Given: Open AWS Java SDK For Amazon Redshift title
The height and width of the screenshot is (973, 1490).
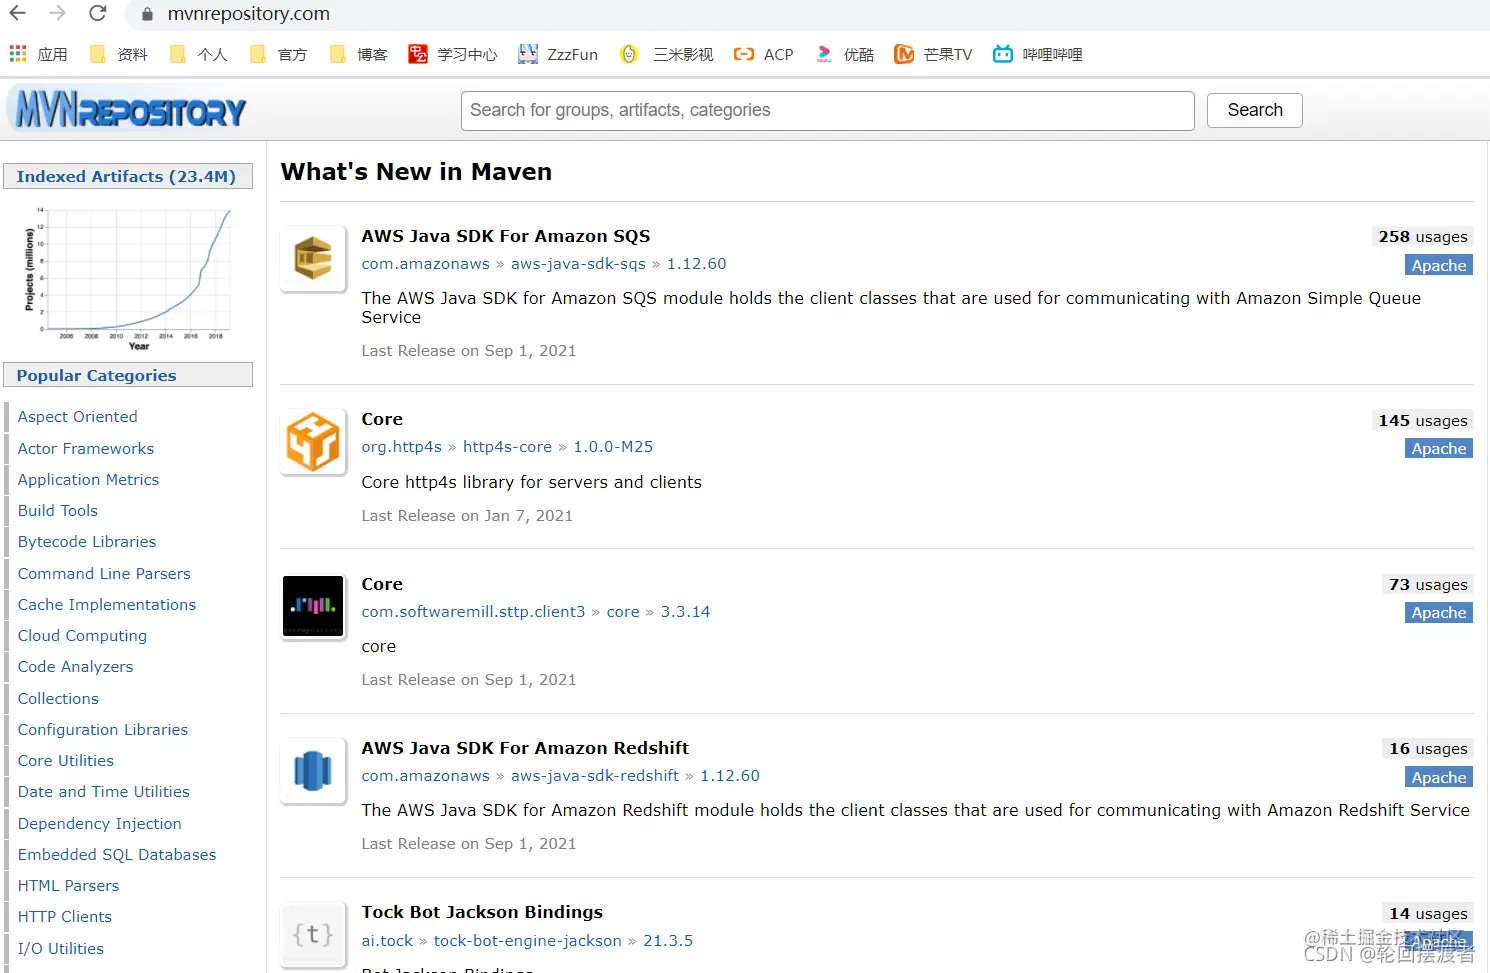Looking at the screenshot, I should [x=525, y=748].
